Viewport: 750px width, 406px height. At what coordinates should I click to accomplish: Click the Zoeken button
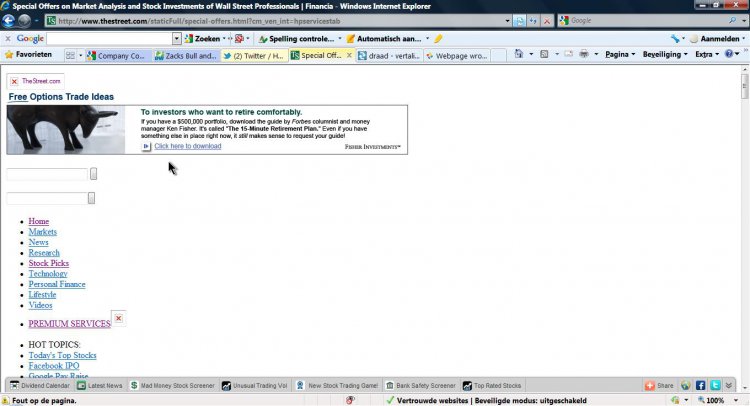coord(203,39)
